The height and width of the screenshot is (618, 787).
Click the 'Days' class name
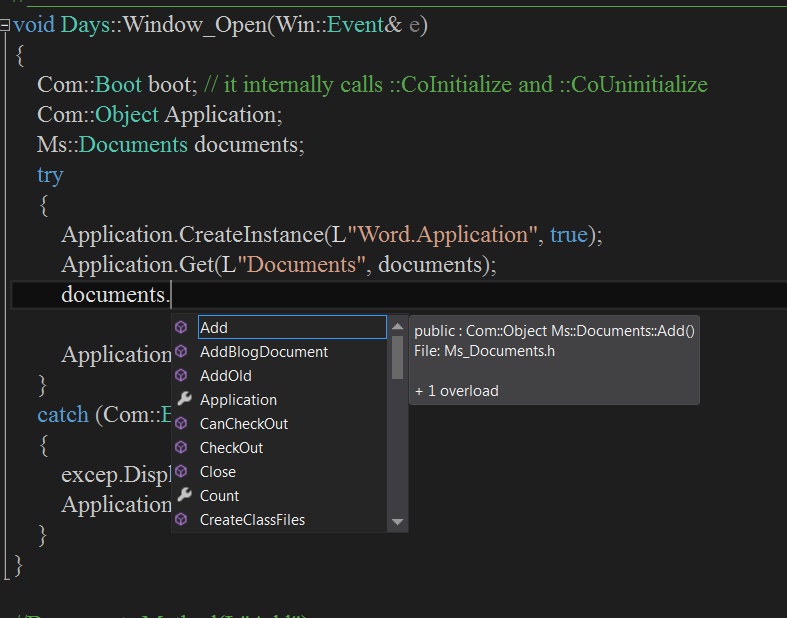coord(85,25)
